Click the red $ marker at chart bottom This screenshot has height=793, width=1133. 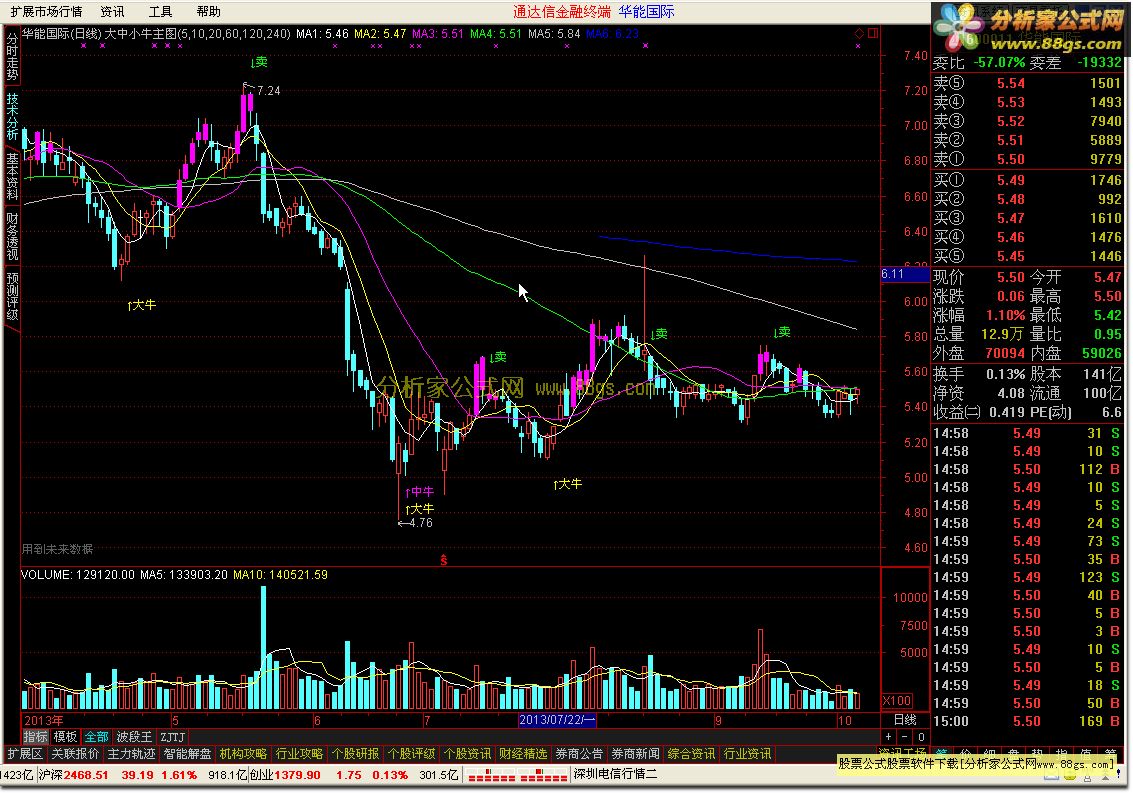click(444, 560)
